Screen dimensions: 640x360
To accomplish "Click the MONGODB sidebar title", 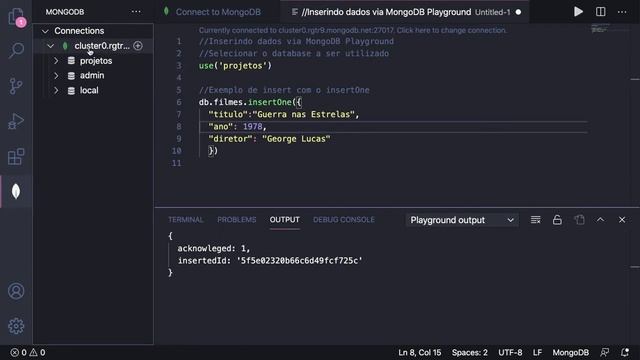I will coord(65,12).
